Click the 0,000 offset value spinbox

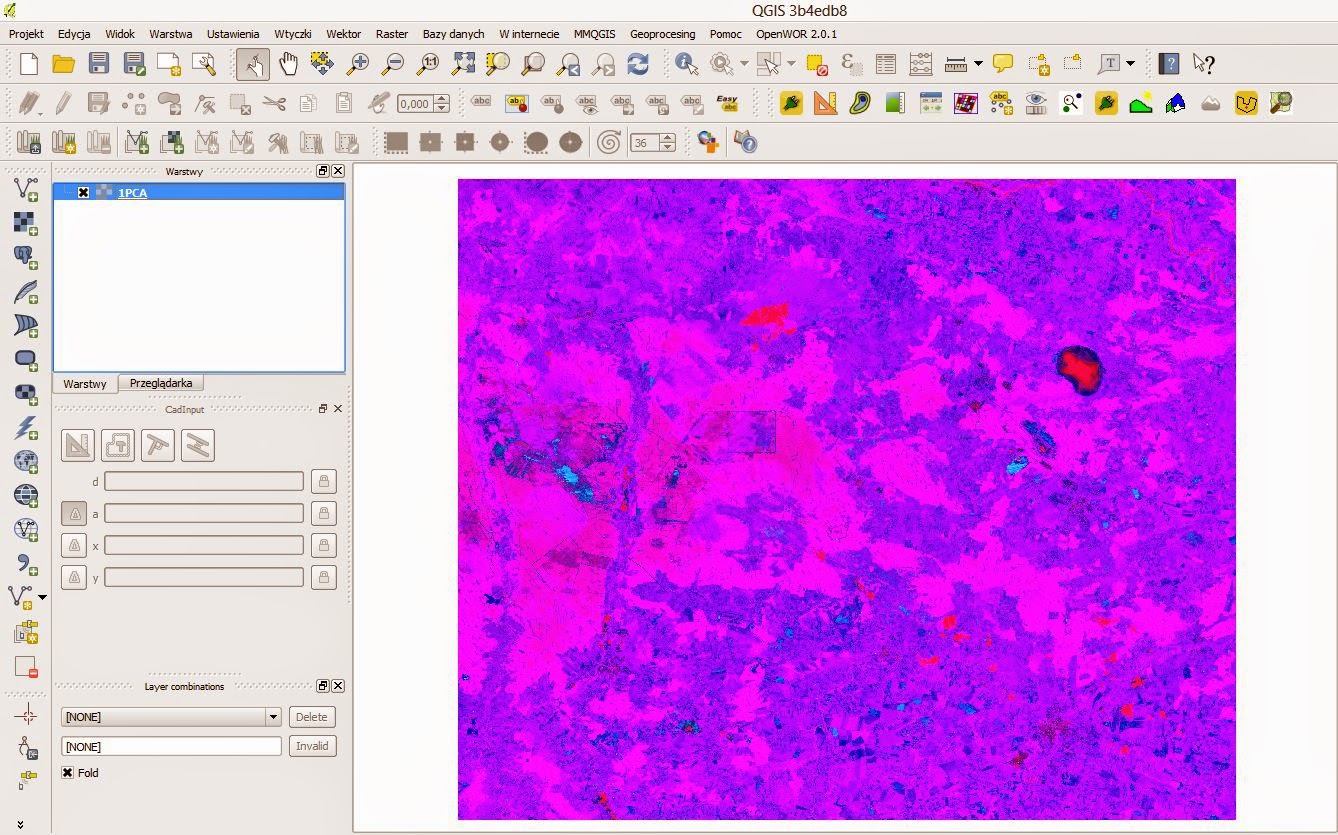[423, 104]
